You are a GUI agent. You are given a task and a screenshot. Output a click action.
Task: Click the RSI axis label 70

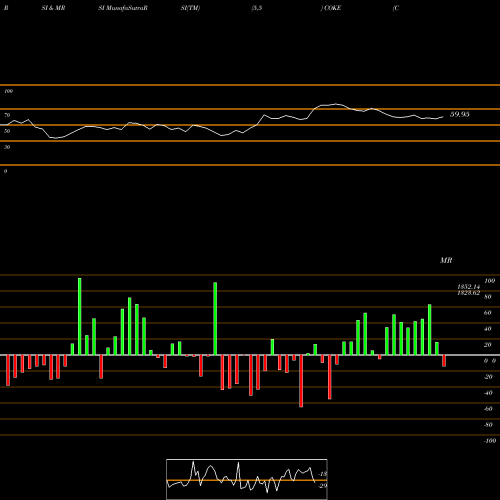click(x=7, y=115)
